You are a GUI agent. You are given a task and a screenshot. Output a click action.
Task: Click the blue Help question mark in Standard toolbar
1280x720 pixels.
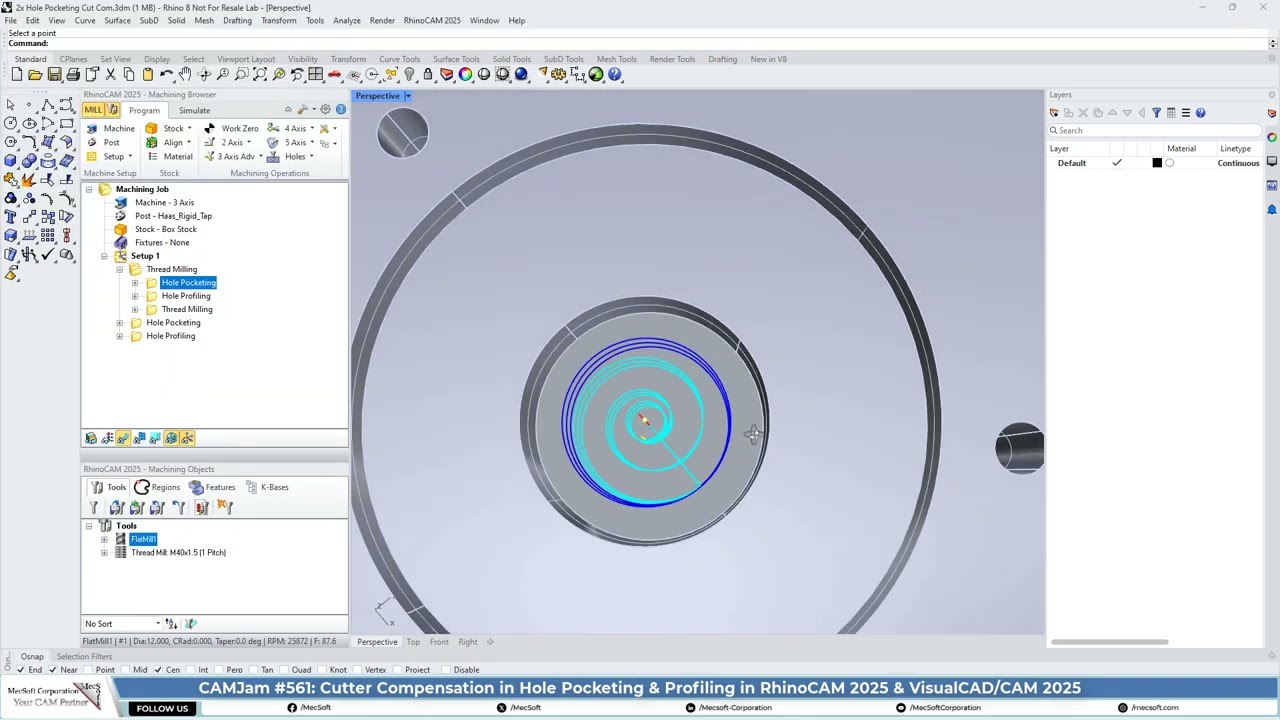click(615, 75)
